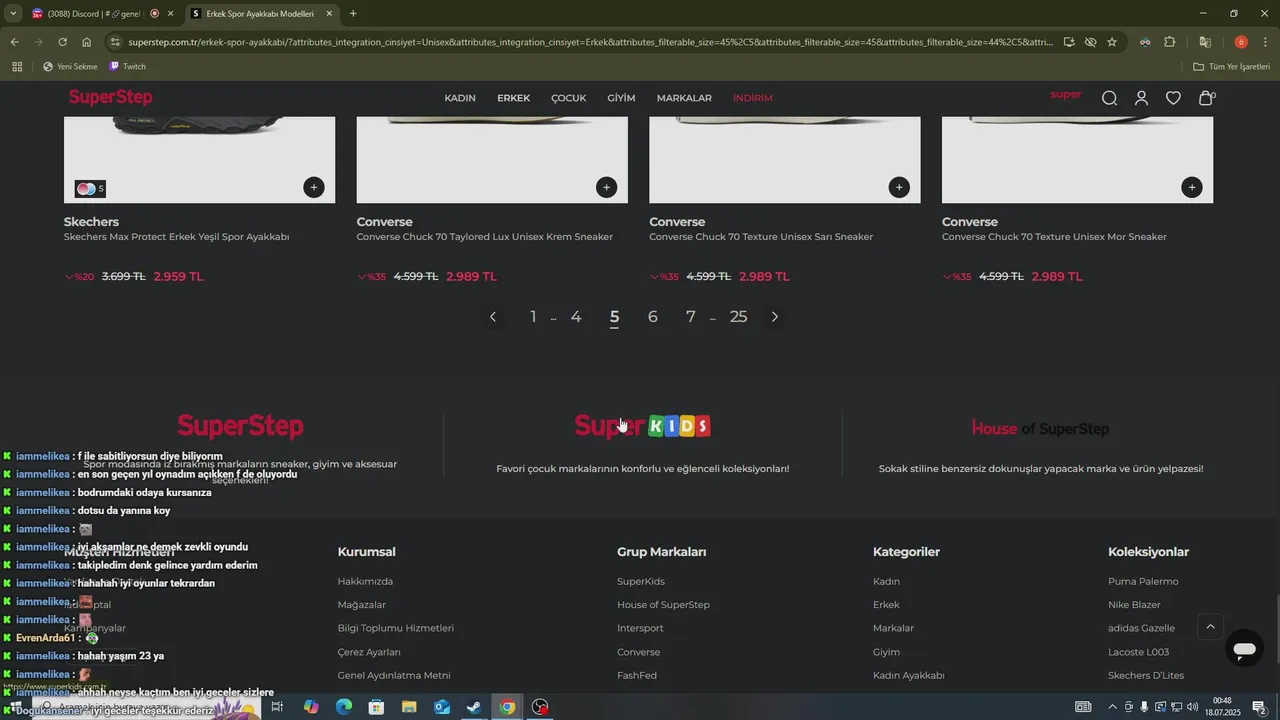1280x720 pixels.
Task: Open the tab search dropdown arrow
Action: 13,14
